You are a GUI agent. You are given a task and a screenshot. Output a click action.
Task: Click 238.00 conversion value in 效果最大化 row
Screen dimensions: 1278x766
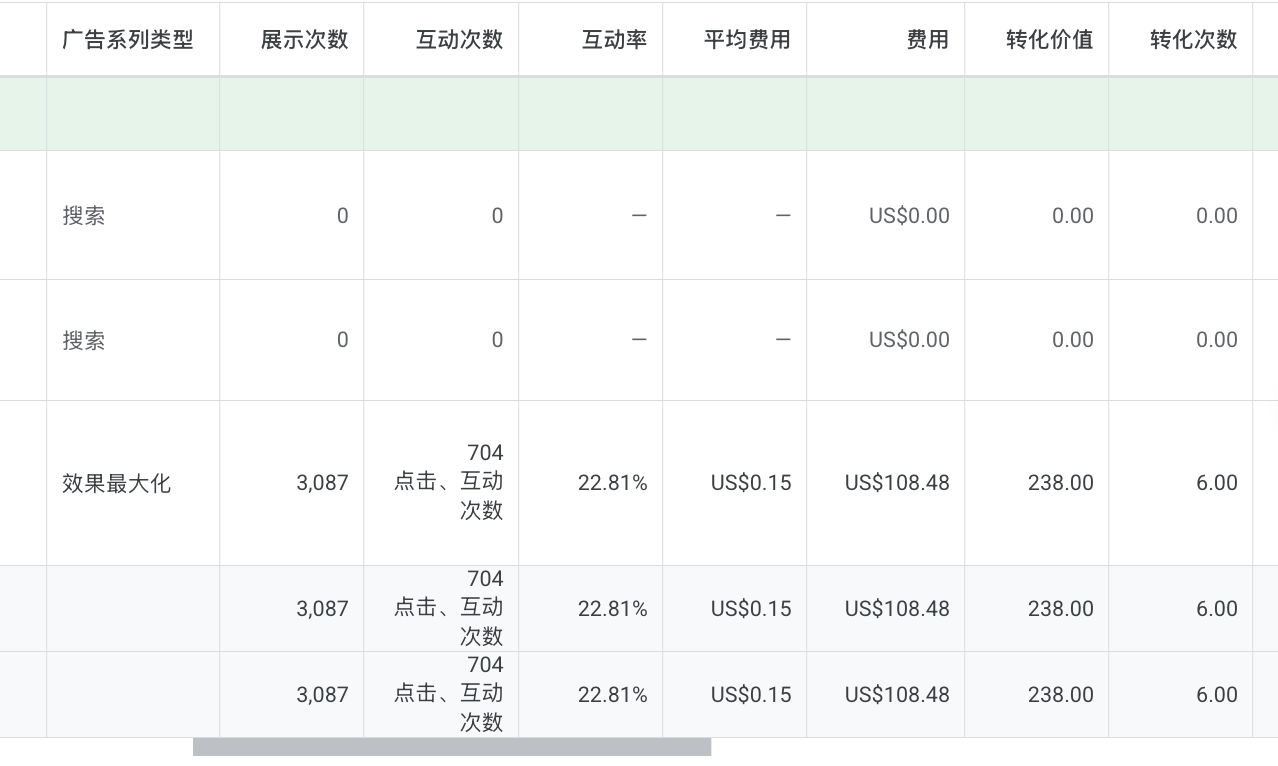pos(1060,483)
